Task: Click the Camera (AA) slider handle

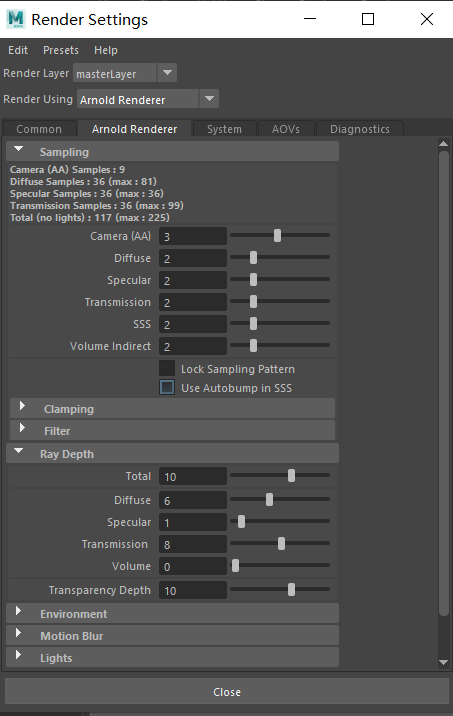Action: pos(277,236)
